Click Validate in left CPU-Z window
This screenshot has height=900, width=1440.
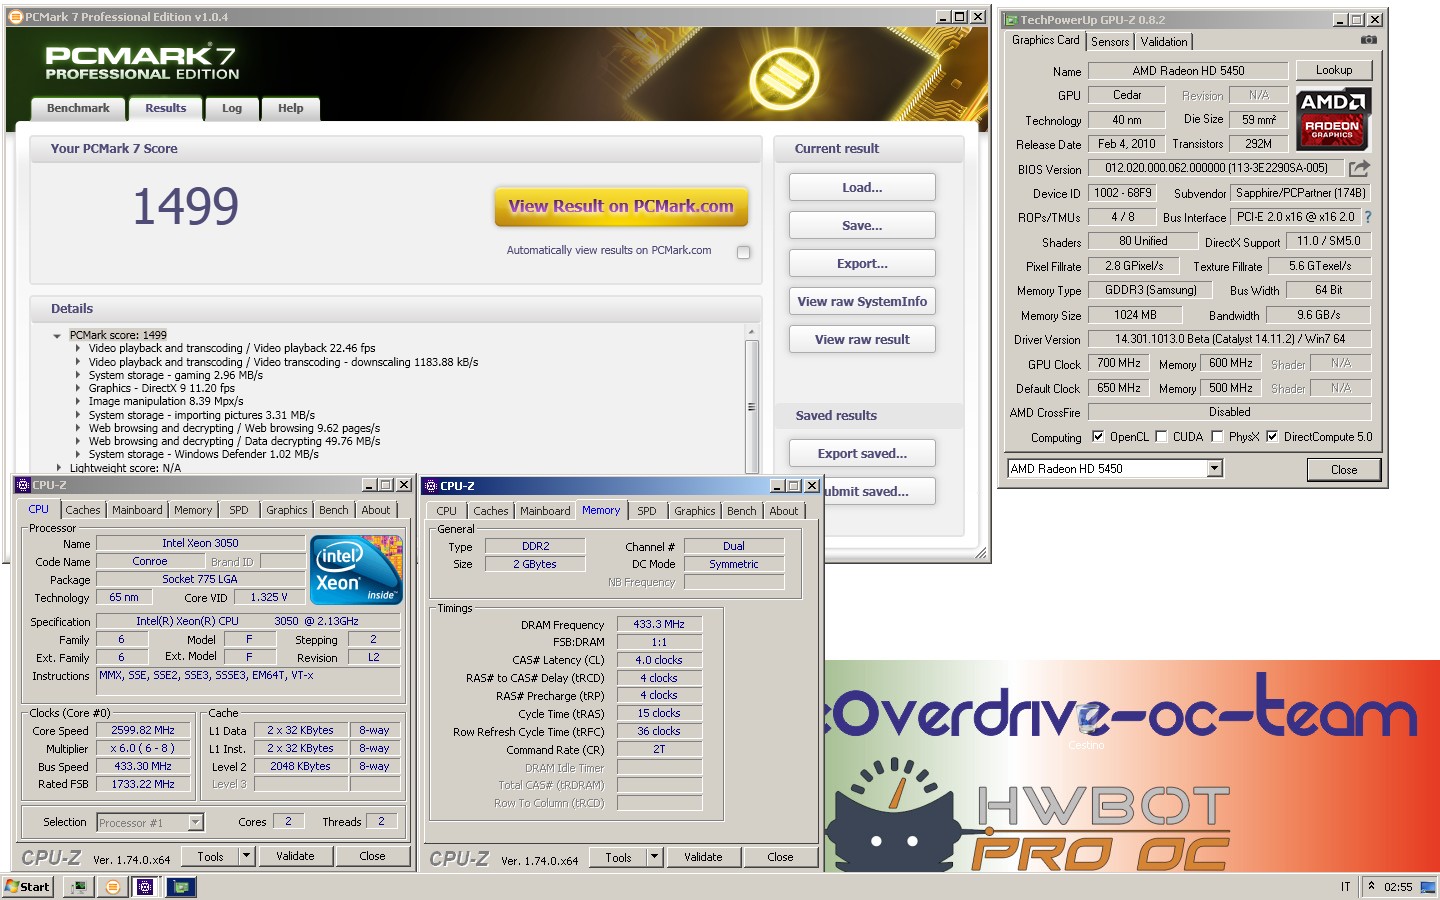click(x=295, y=856)
